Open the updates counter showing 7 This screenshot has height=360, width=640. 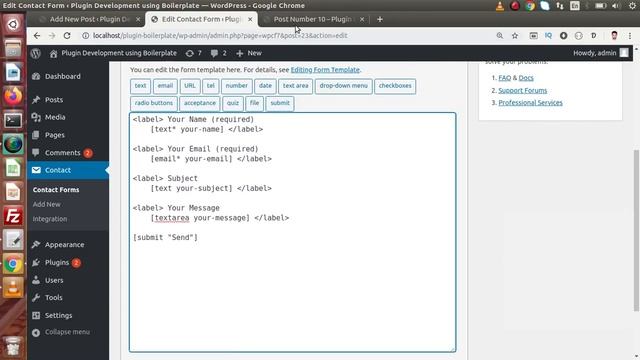pyautogui.click(x=194, y=53)
